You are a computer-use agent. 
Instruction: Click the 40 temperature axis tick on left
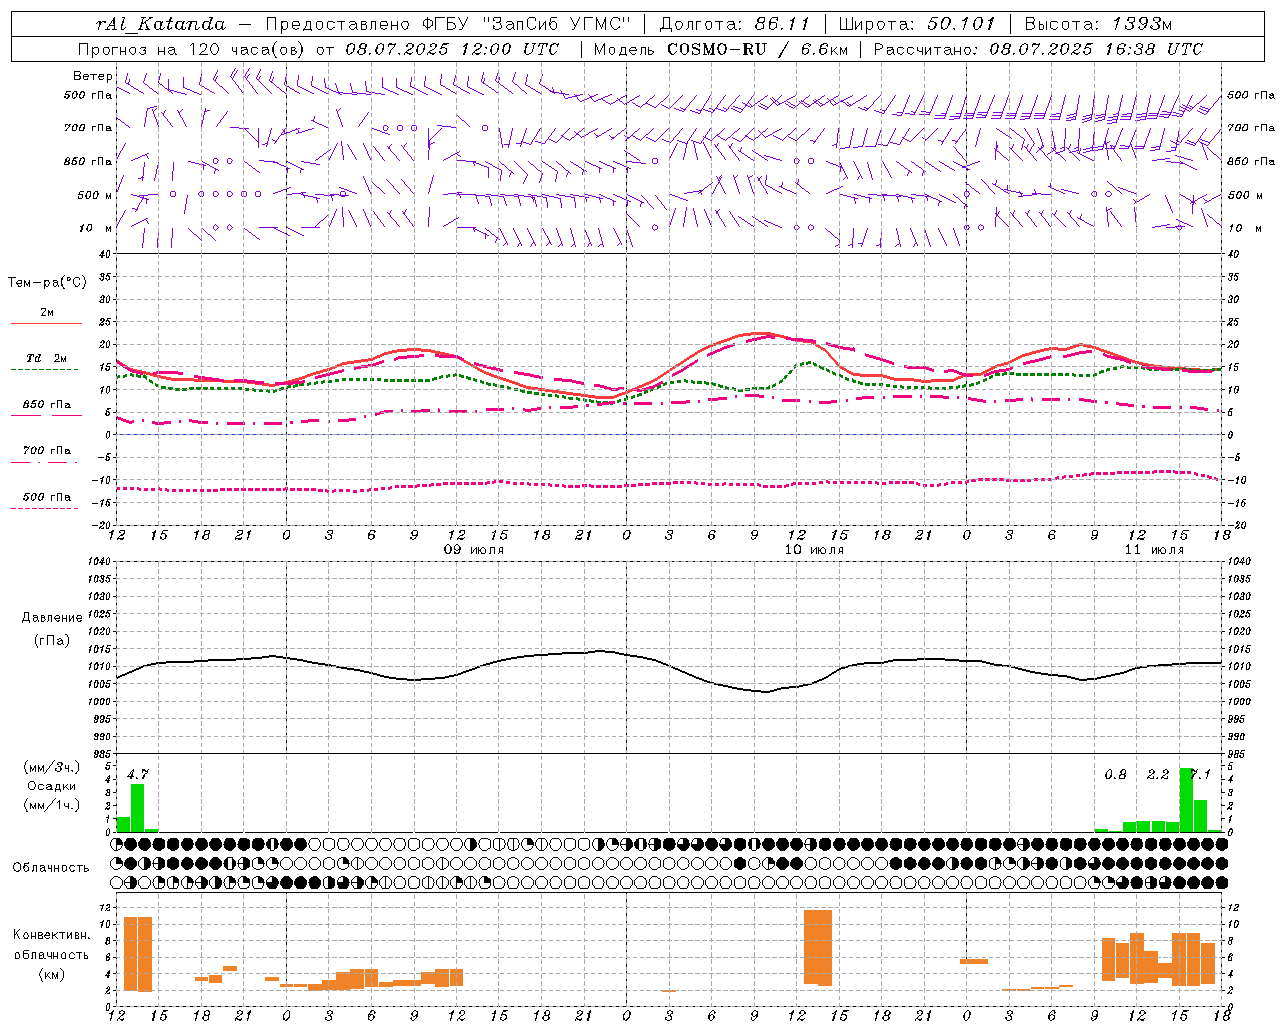click(105, 254)
